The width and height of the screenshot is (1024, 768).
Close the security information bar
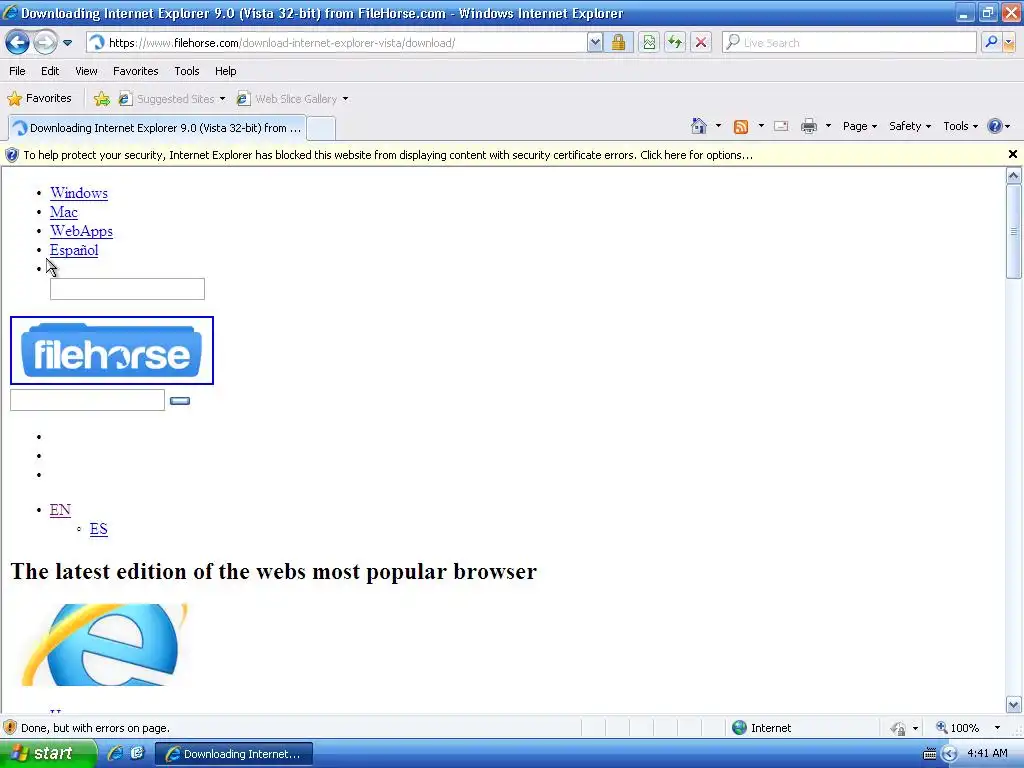(x=1012, y=155)
